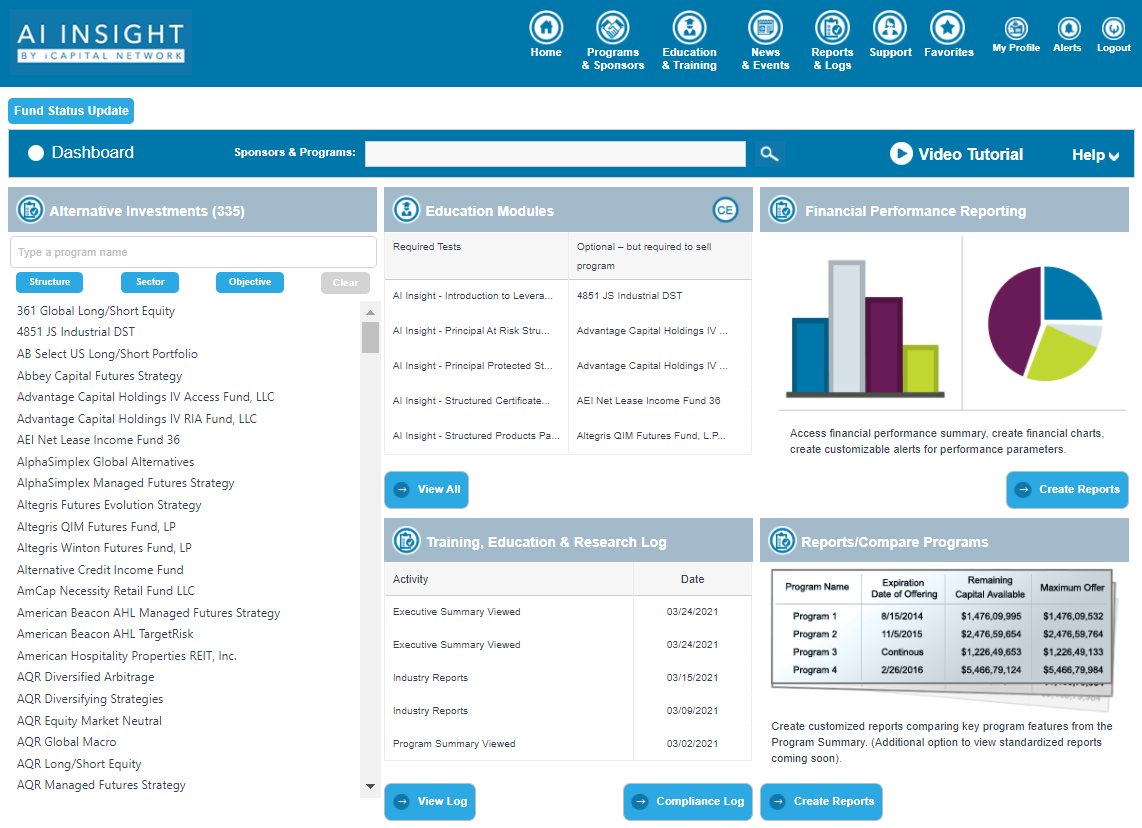The height and width of the screenshot is (828, 1142).
Task: Click Program Summary Viewed log entry
Action: pos(454,744)
